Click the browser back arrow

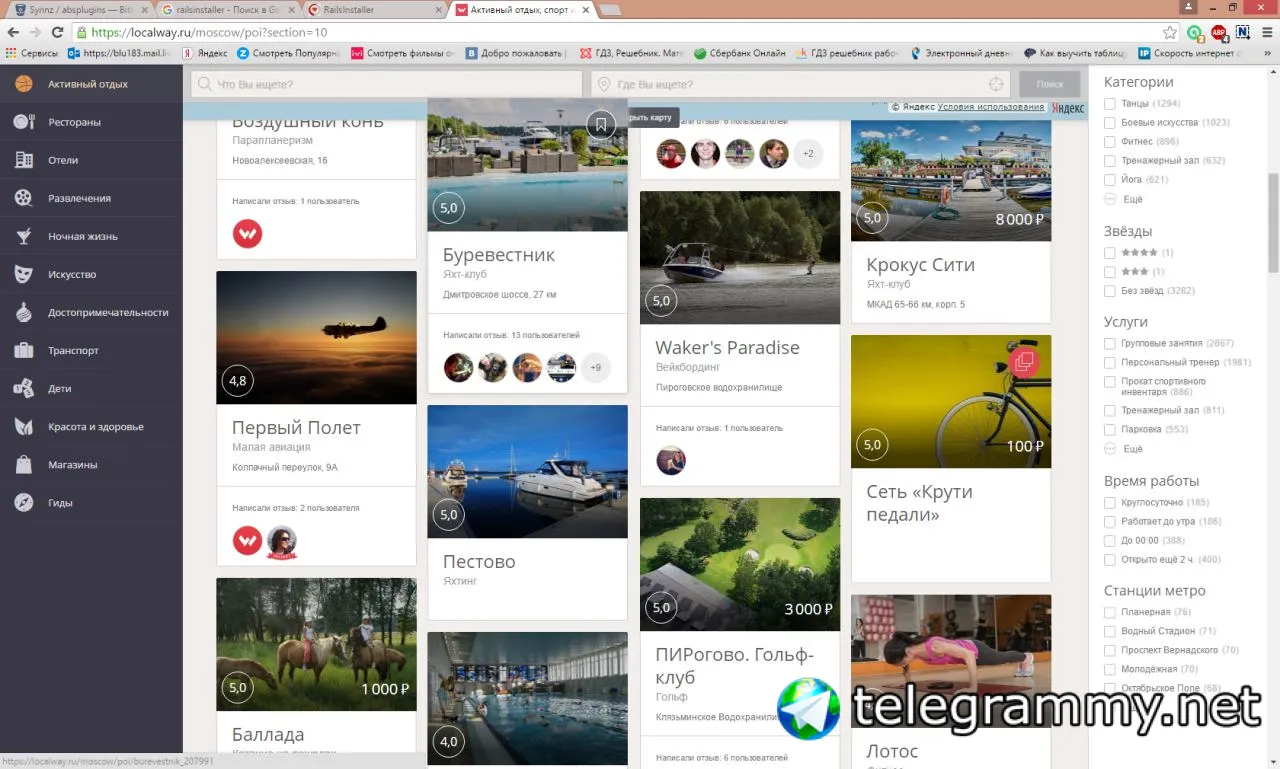point(15,32)
